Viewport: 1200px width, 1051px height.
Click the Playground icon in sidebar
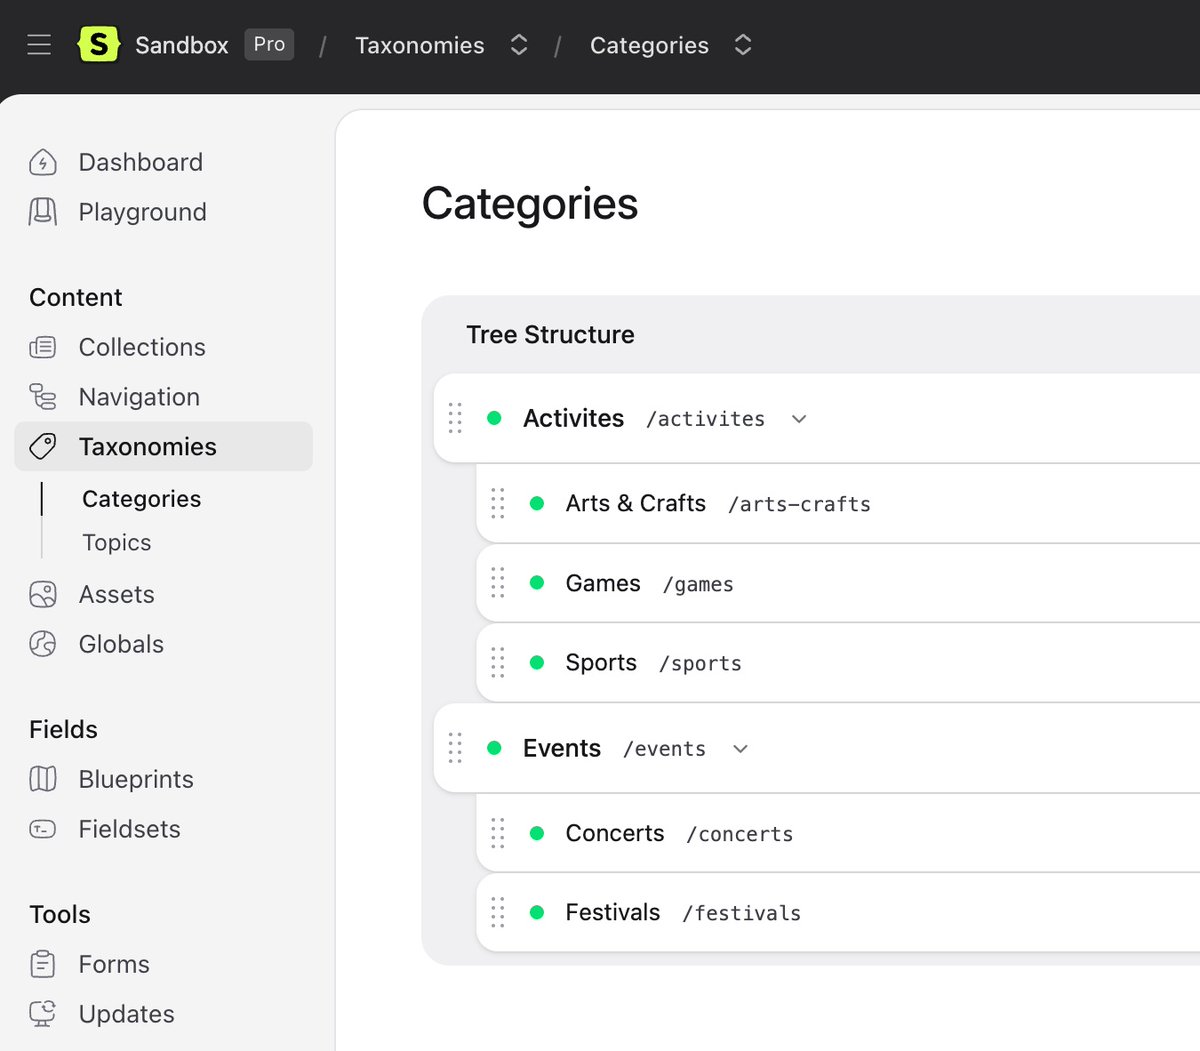pos(43,212)
